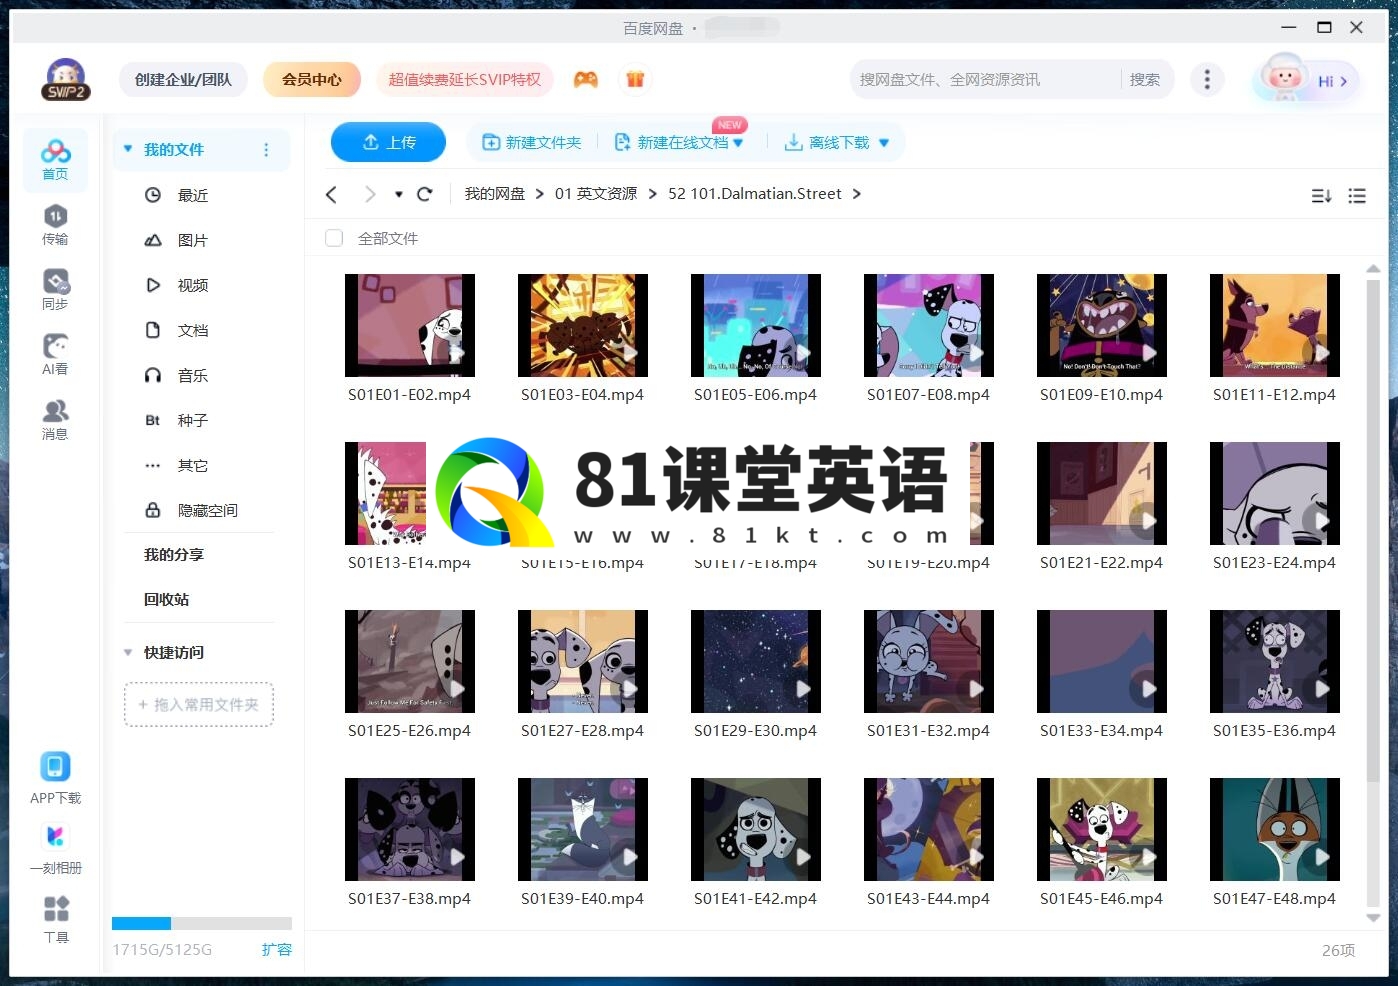Image resolution: width=1398 pixels, height=986 pixels.
Task: Click the SVIP2 user avatar
Action: point(66,79)
